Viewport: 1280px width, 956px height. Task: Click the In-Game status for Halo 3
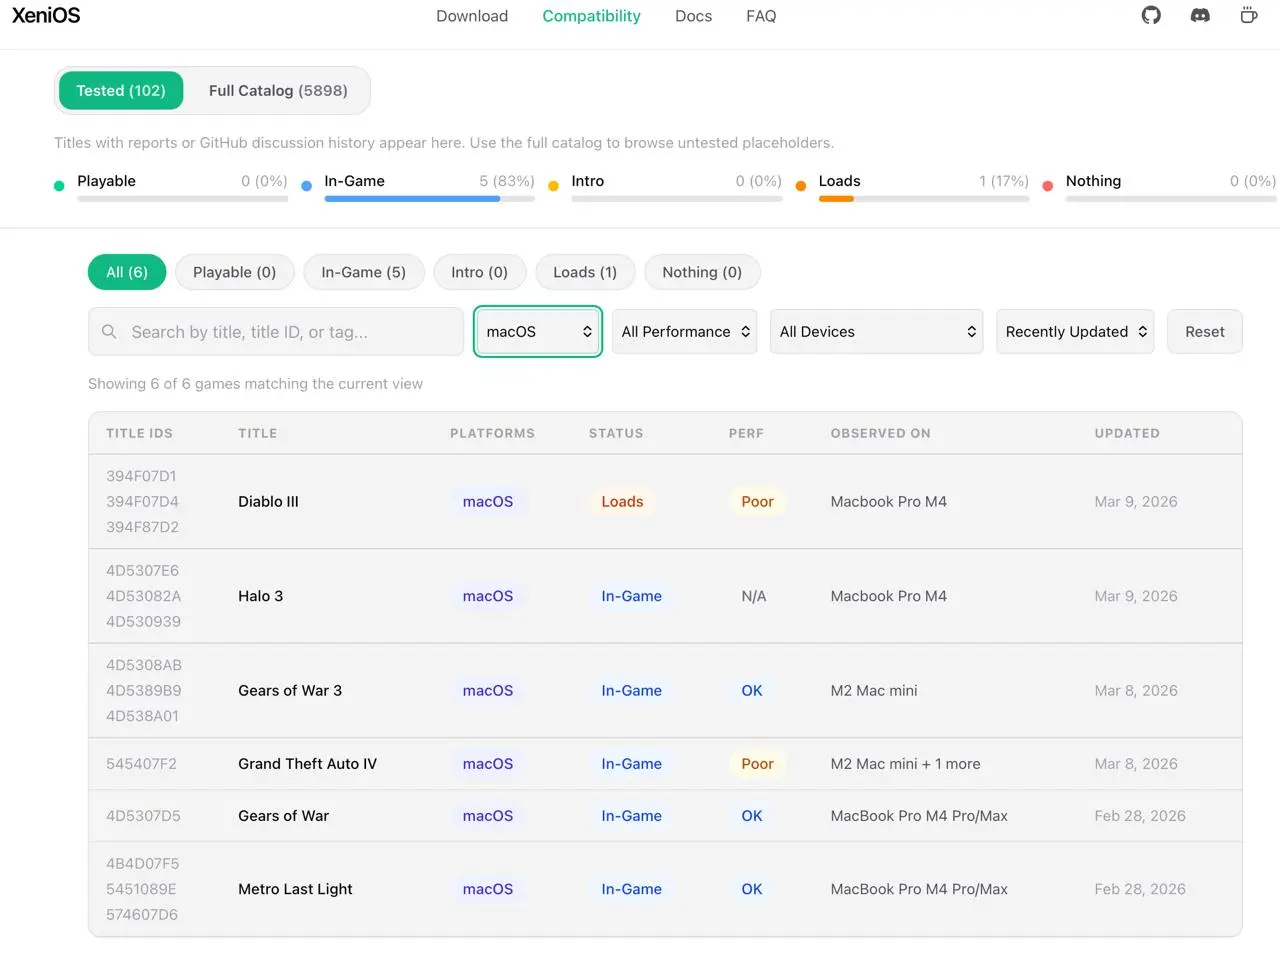point(631,596)
